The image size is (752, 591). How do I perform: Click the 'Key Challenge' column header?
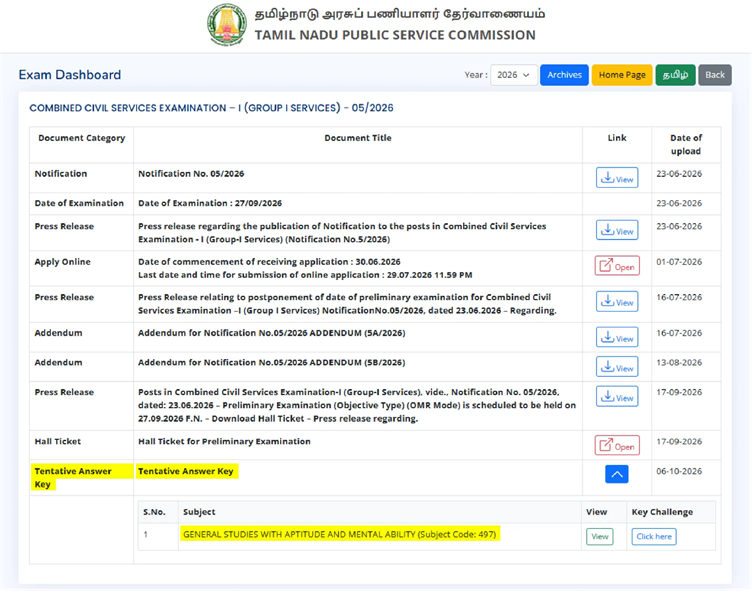[x=662, y=512]
